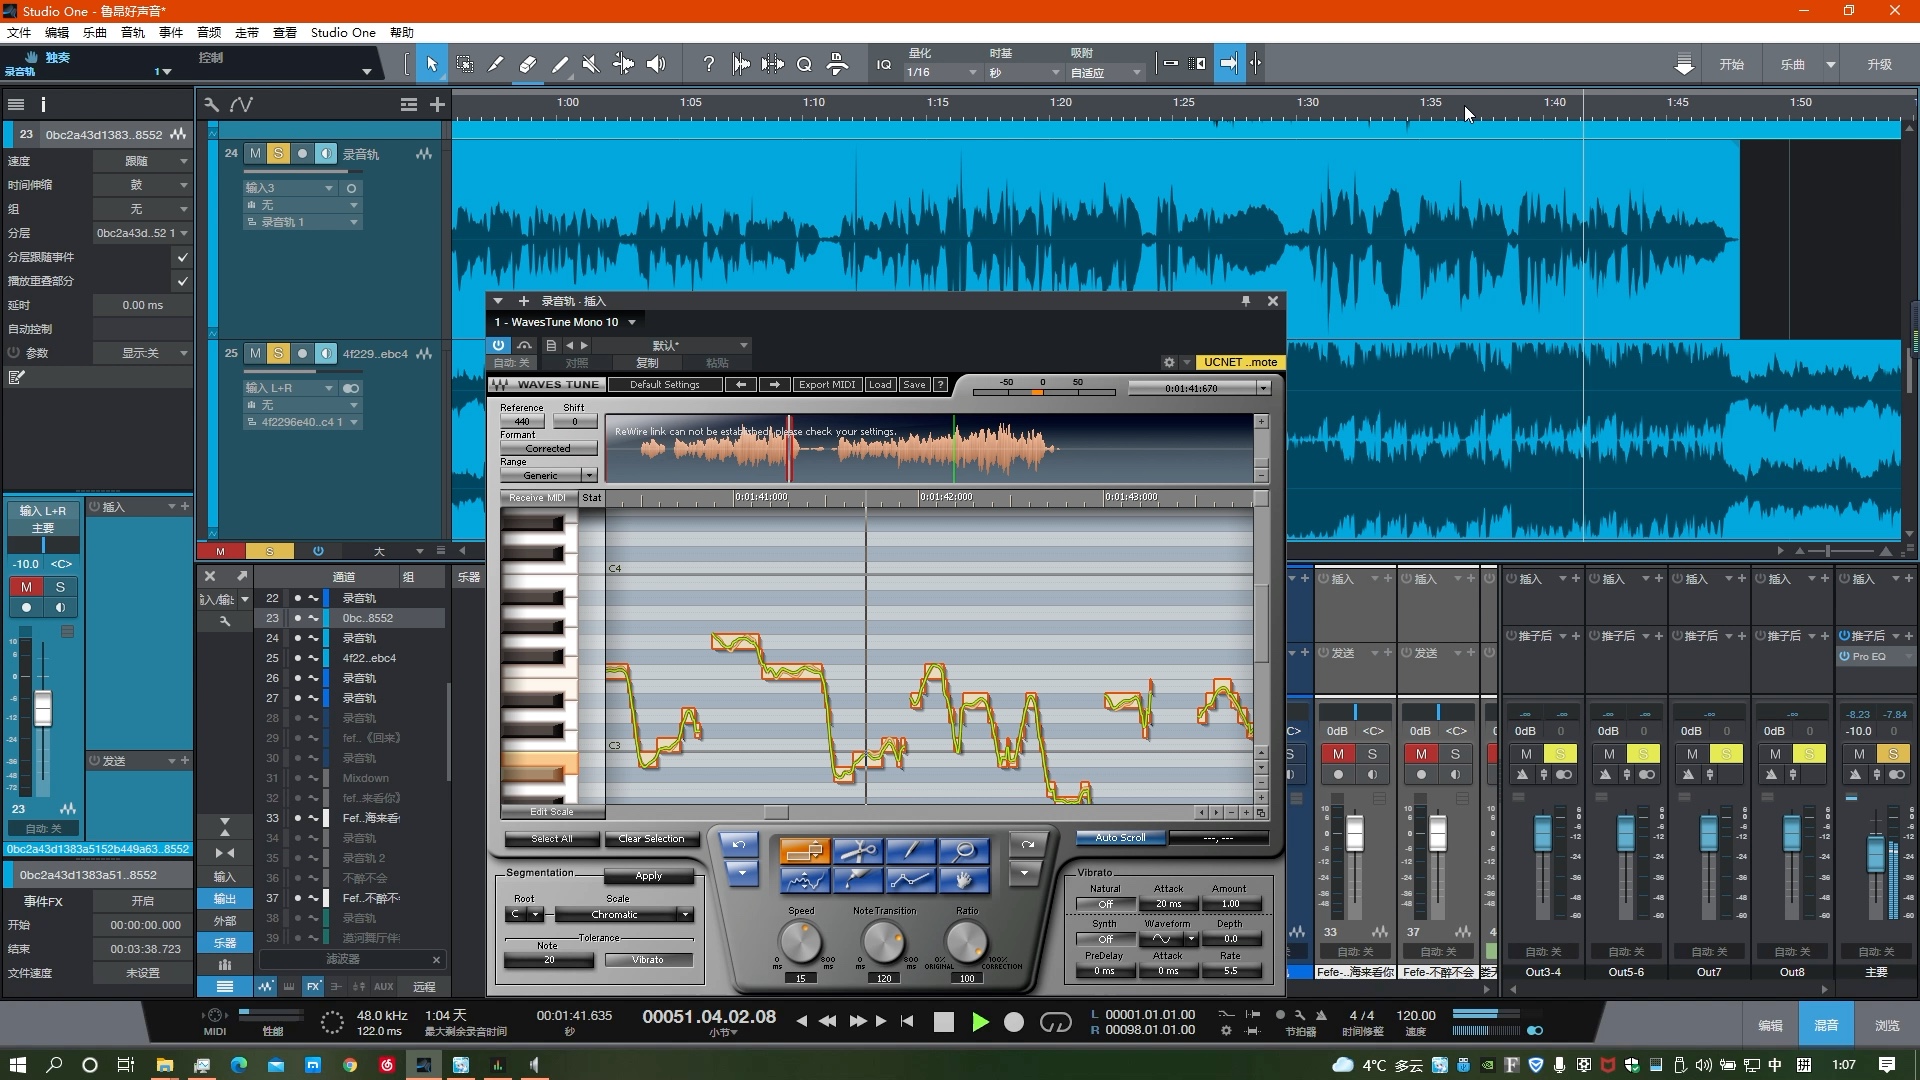Select the Listen speaker tool
Image resolution: width=1920 pixels, height=1080 pixels.
tap(656, 64)
